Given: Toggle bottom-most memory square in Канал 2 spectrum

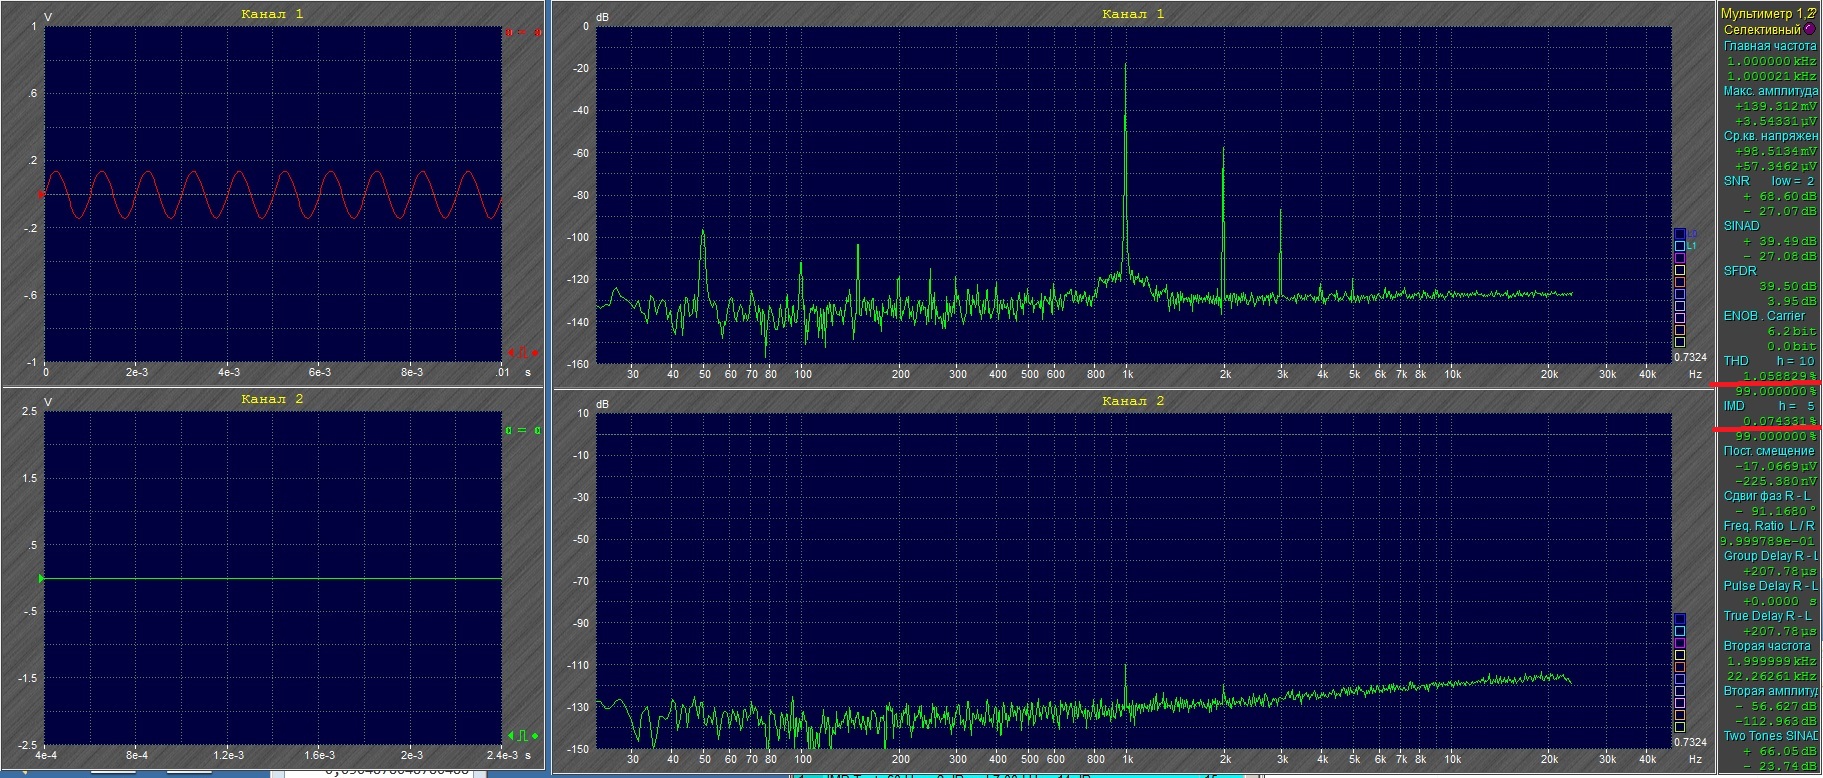Looking at the screenshot, I should point(1680,727).
